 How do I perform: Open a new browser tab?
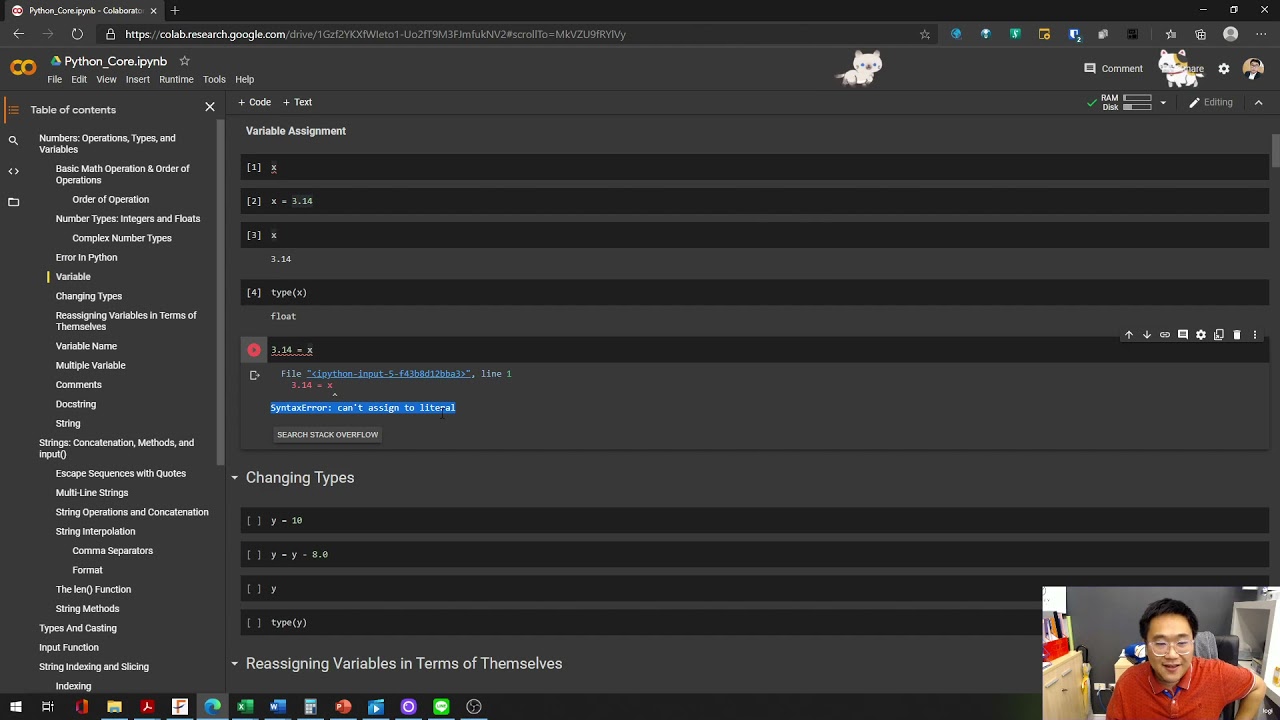[175, 10]
